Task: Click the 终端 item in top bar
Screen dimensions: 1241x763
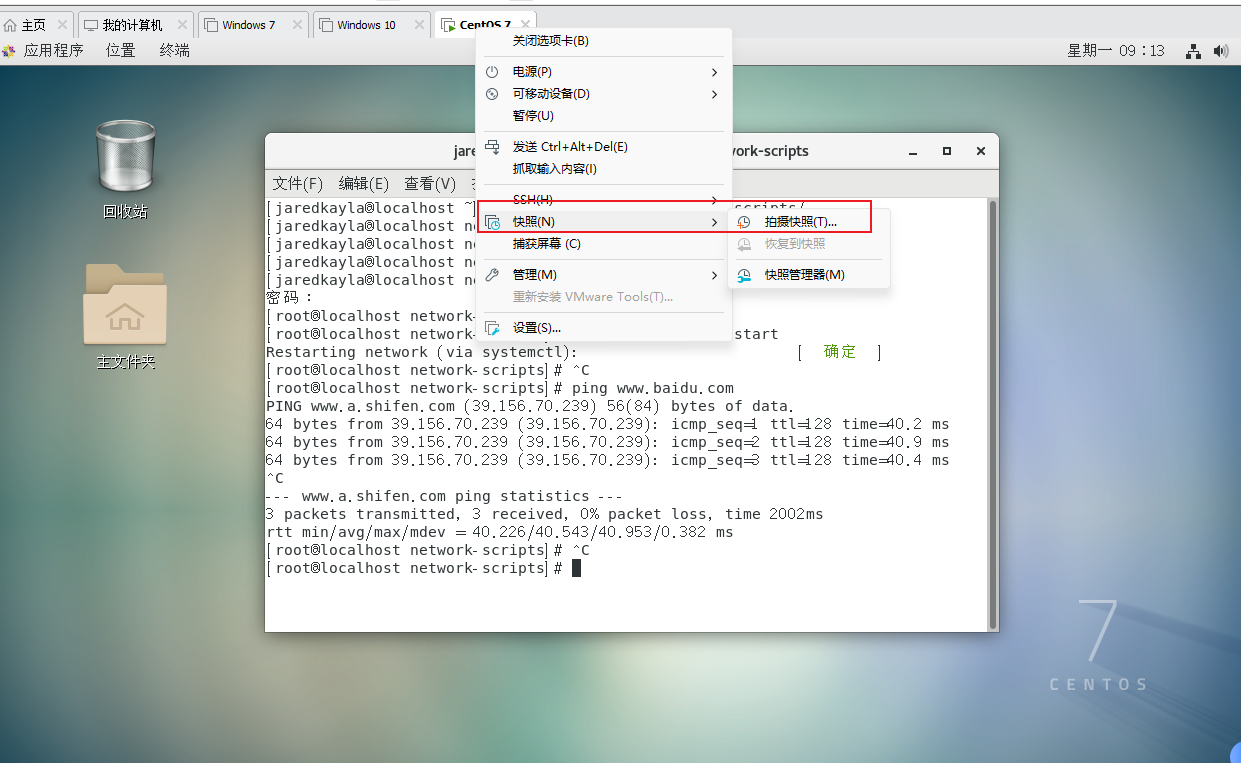Action: pos(175,50)
